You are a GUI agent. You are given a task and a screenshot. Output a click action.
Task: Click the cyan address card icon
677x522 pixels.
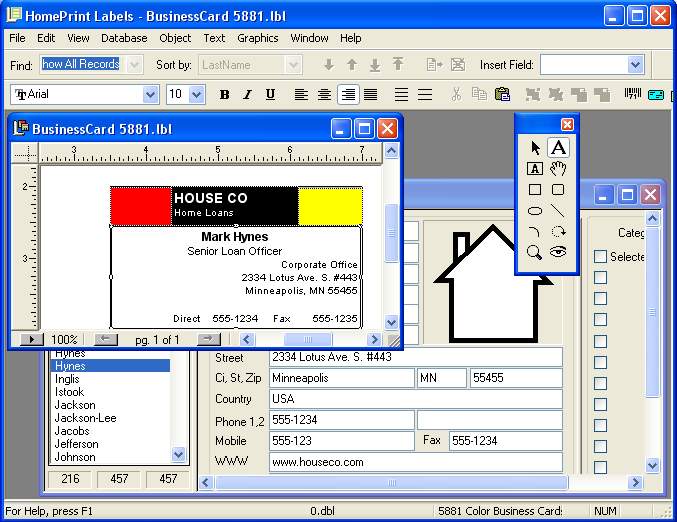pos(656,95)
